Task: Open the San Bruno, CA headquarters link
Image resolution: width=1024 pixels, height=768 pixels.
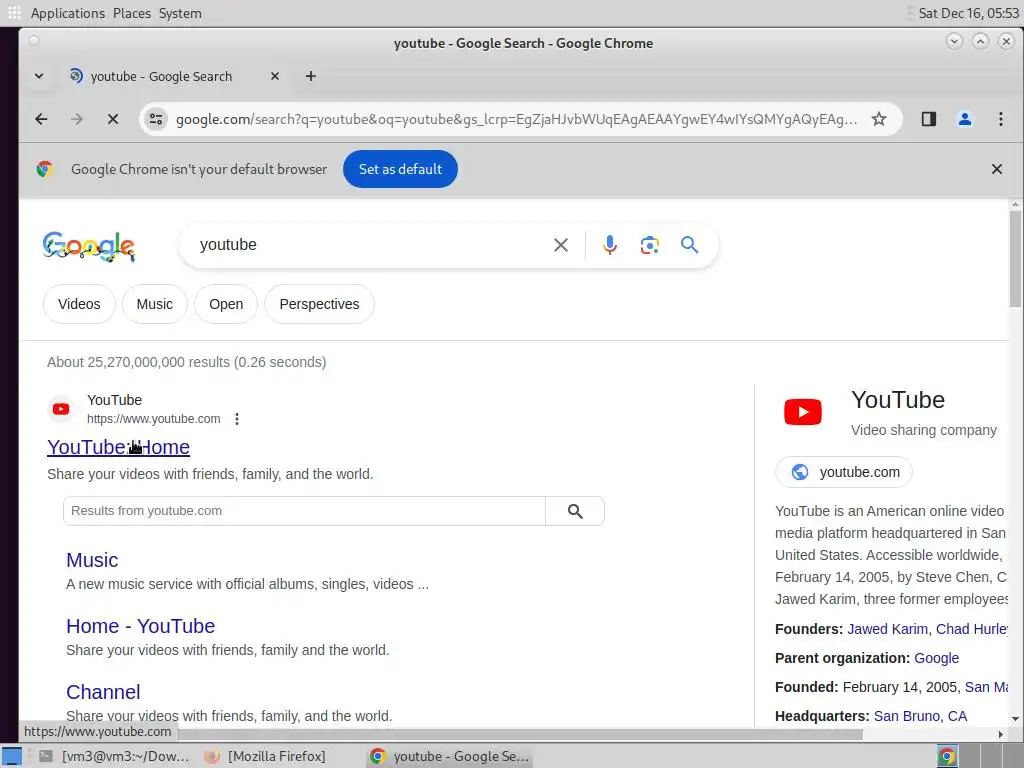Action: point(920,716)
